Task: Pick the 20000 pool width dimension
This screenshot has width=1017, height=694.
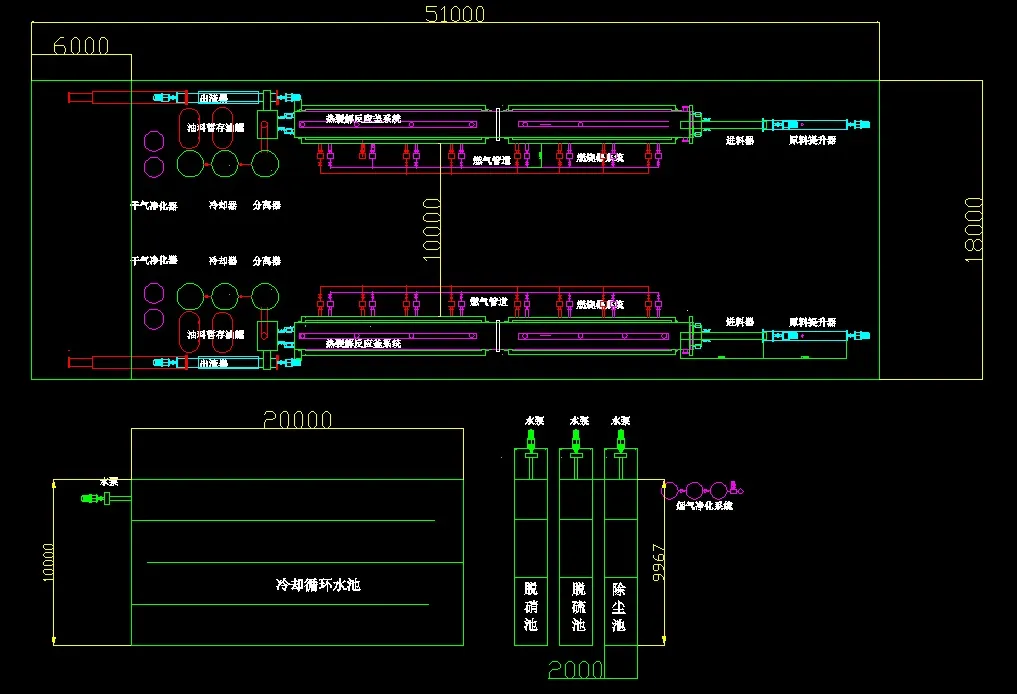Action: click(x=297, y=420)
